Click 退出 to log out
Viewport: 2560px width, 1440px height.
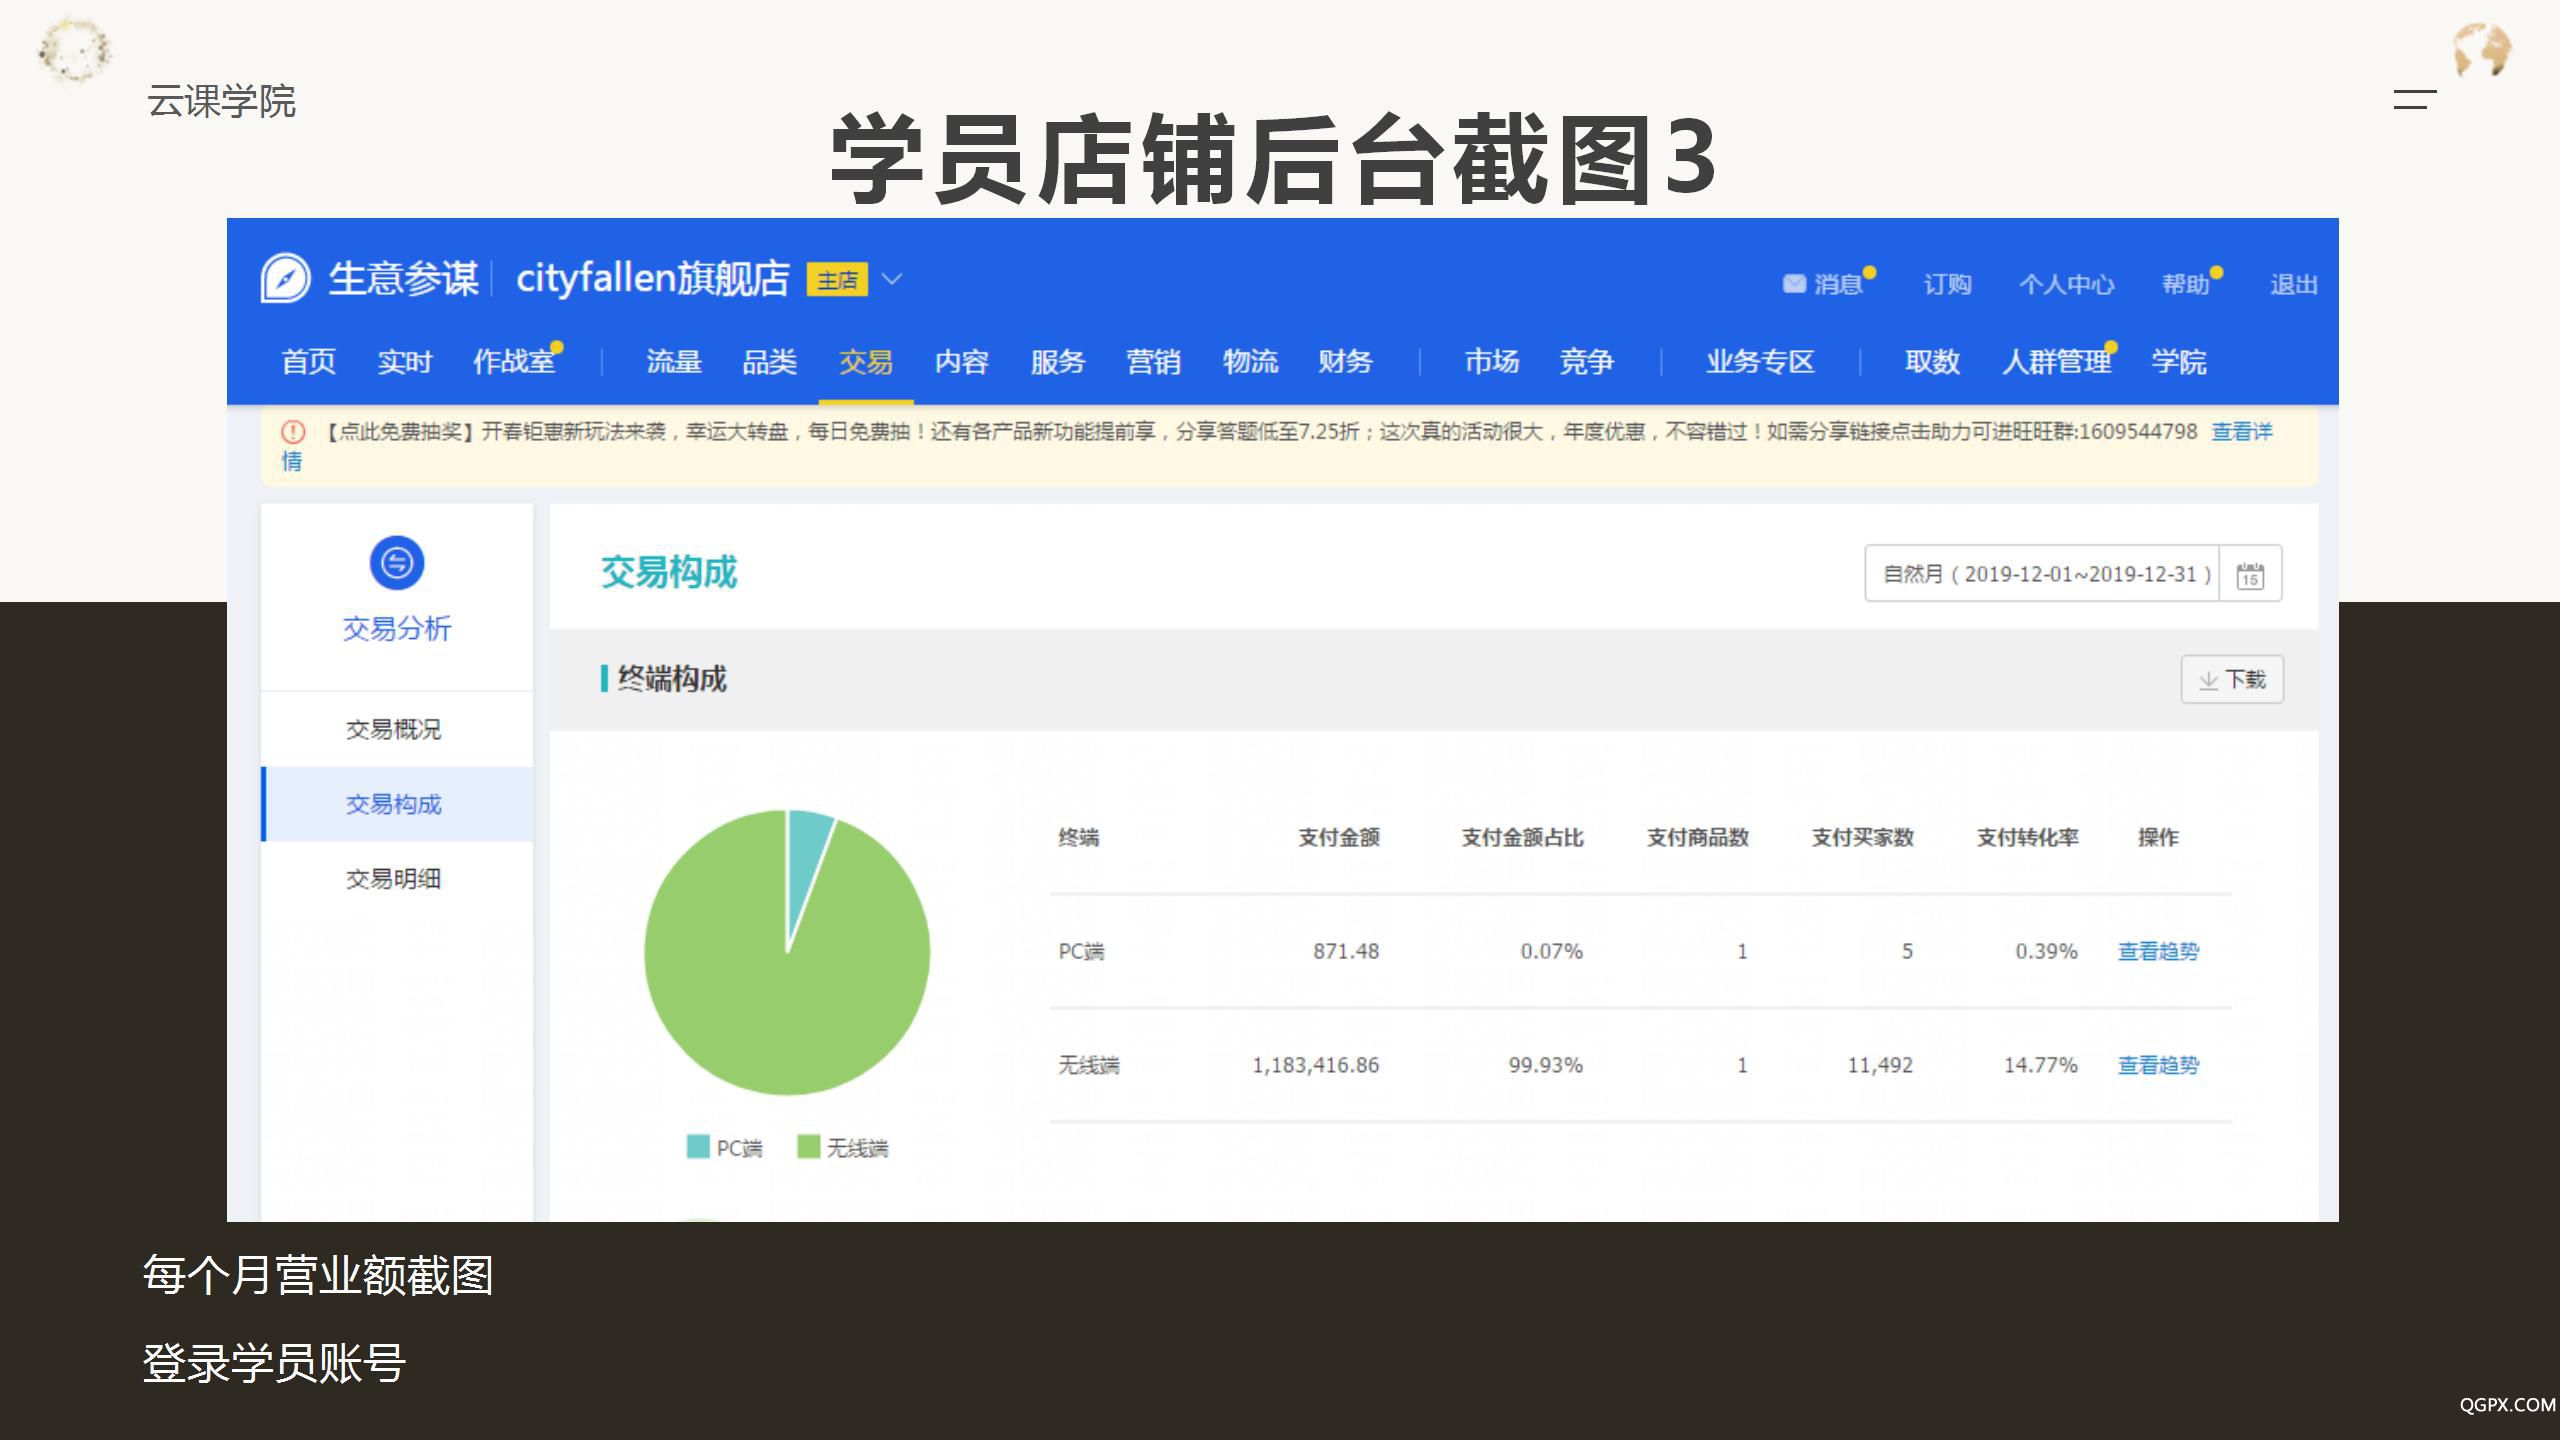[2293, 284]
